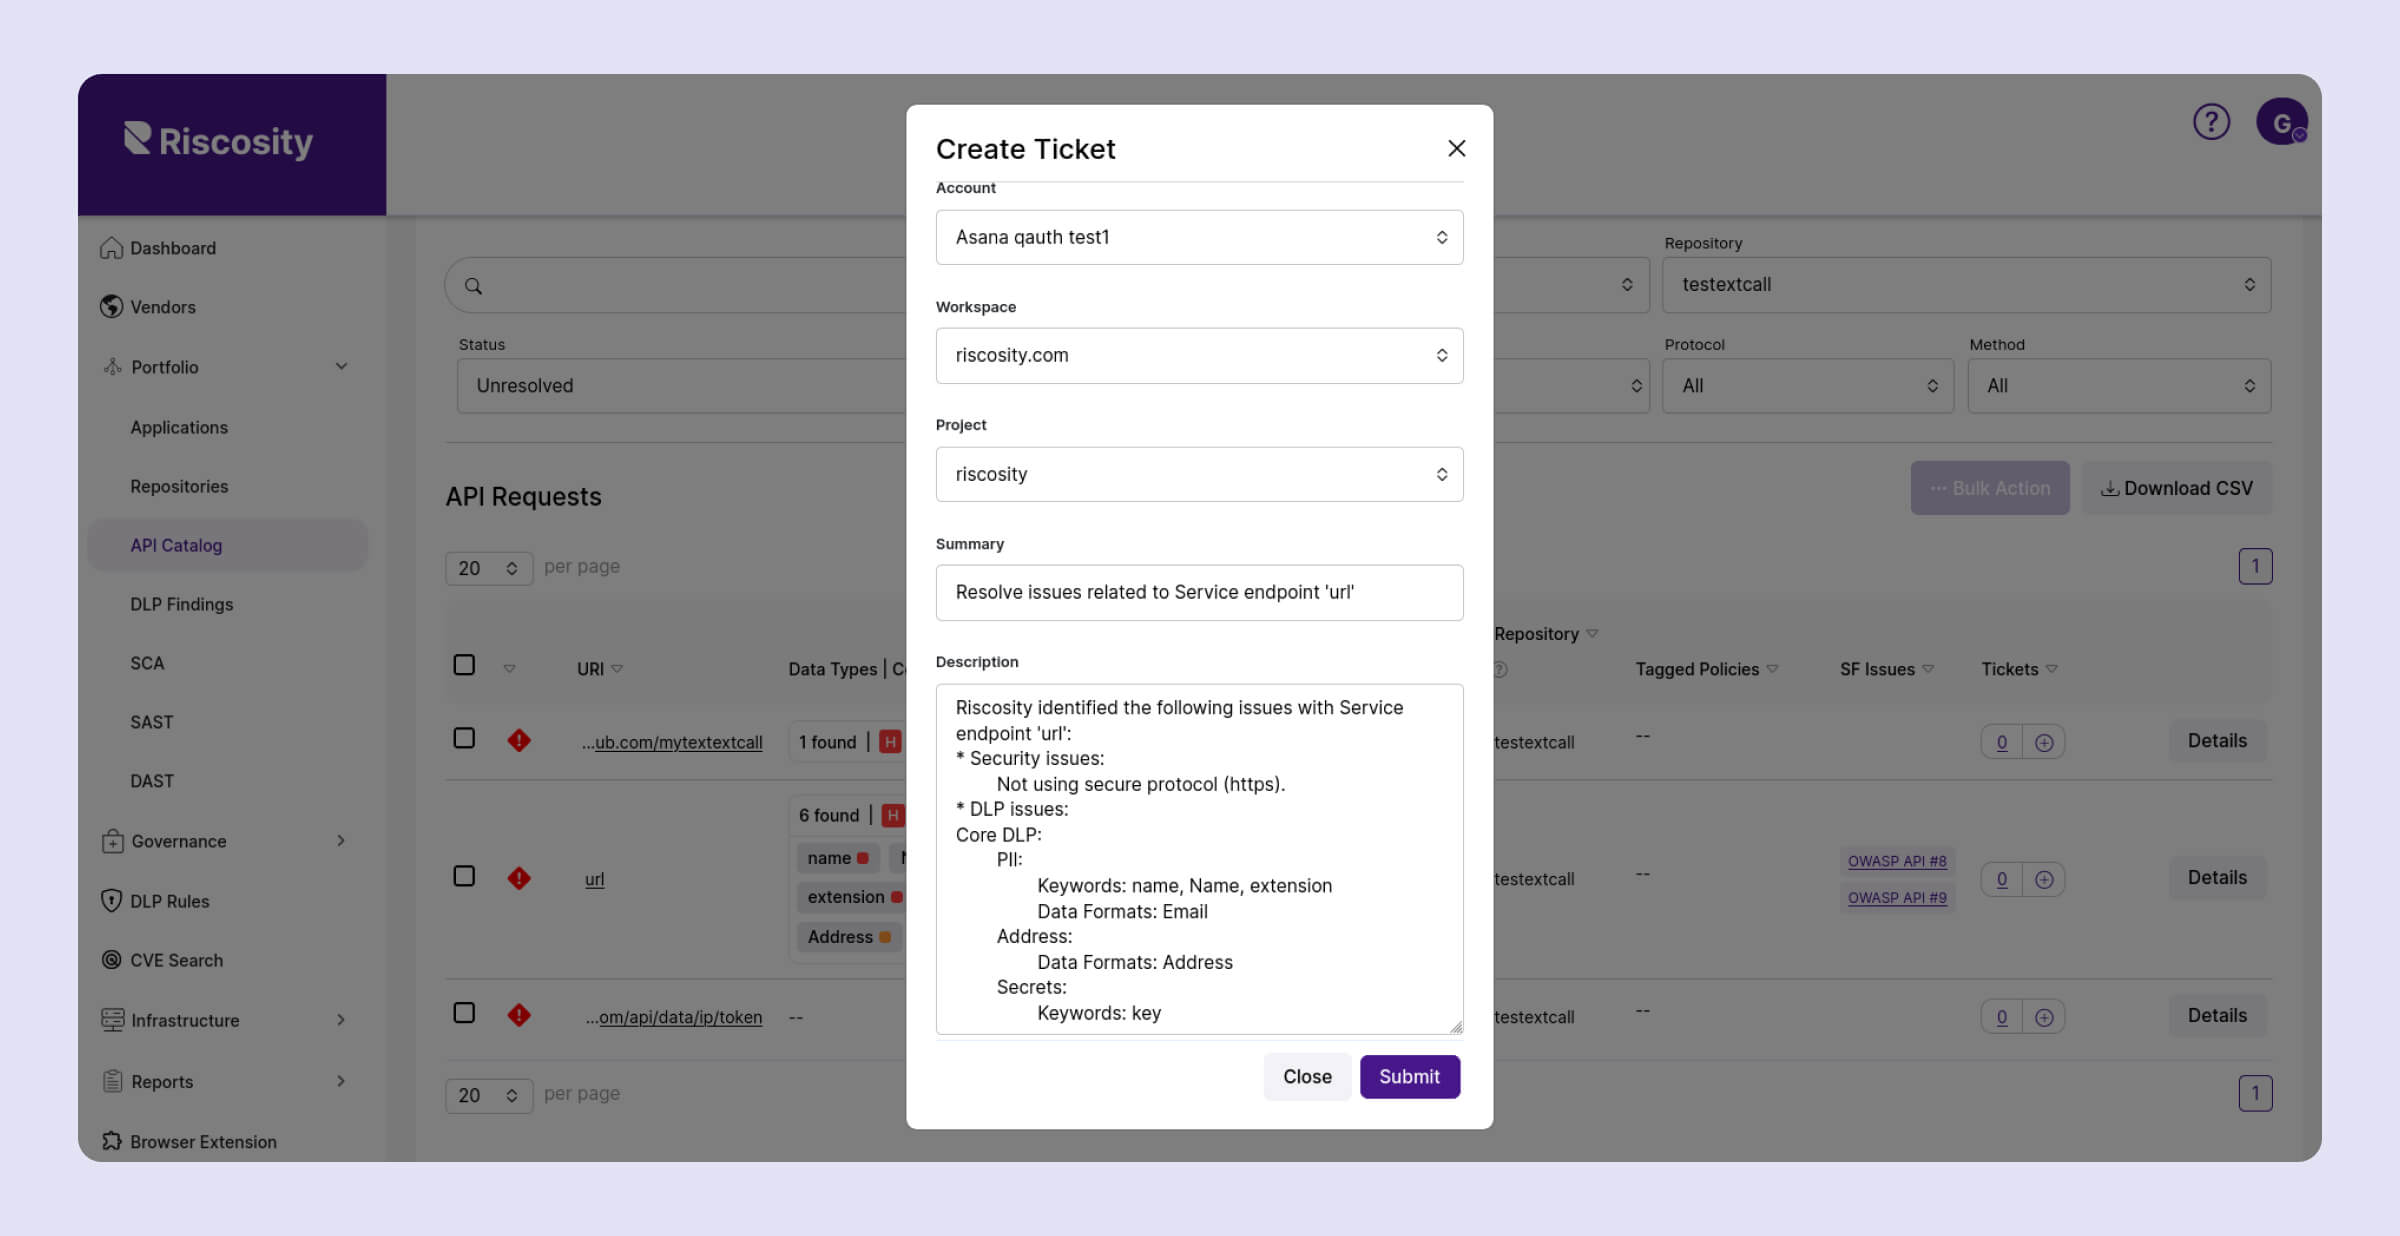Open the Project dropdown riscosity
The width and height of the screenshot is (2400, 1236).
click(1199, 474)
